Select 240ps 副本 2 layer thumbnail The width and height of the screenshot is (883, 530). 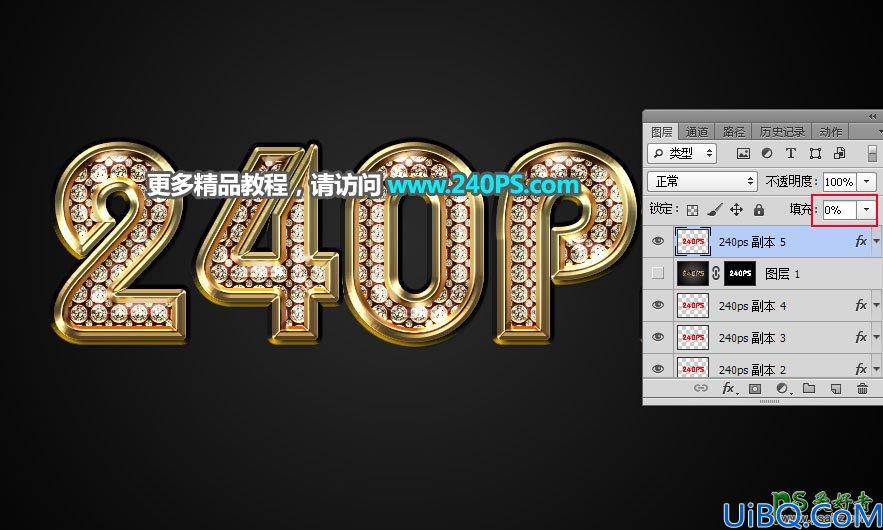tap(693, 367)
